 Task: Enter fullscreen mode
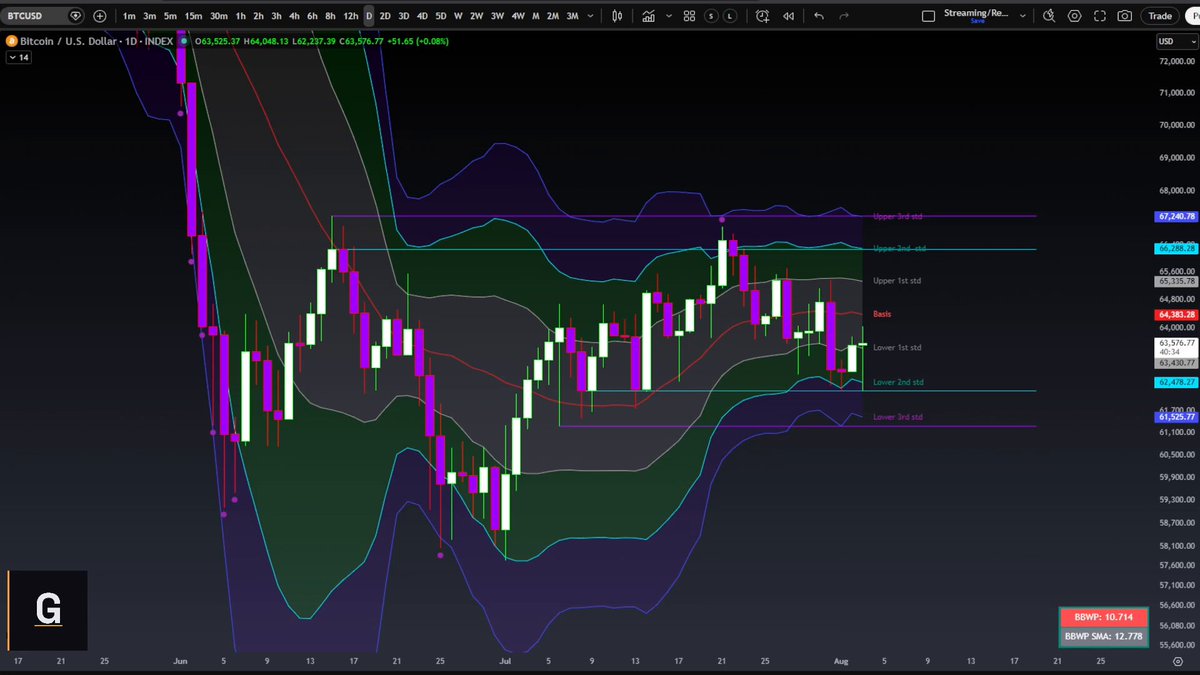(x=1100, y=16)
